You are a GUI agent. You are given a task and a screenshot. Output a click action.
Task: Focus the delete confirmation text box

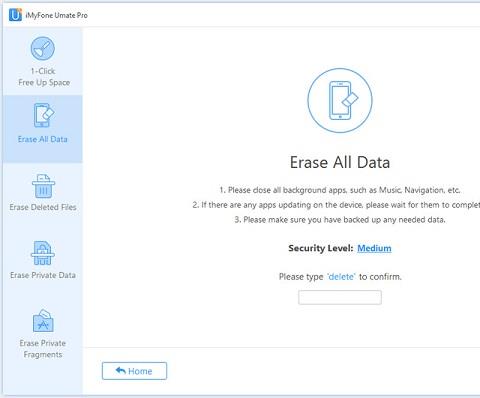340,297
